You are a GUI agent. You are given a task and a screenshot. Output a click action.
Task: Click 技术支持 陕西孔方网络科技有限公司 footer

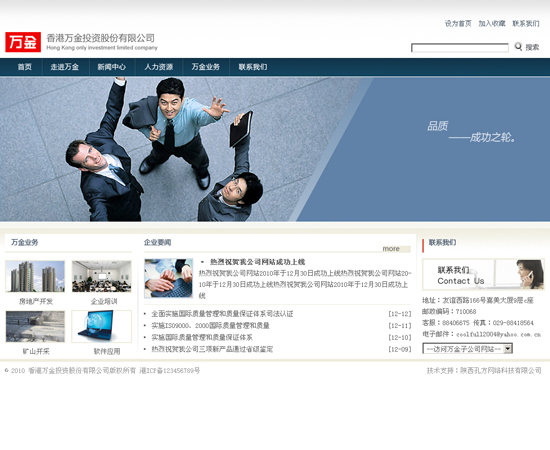coord(484,370)
